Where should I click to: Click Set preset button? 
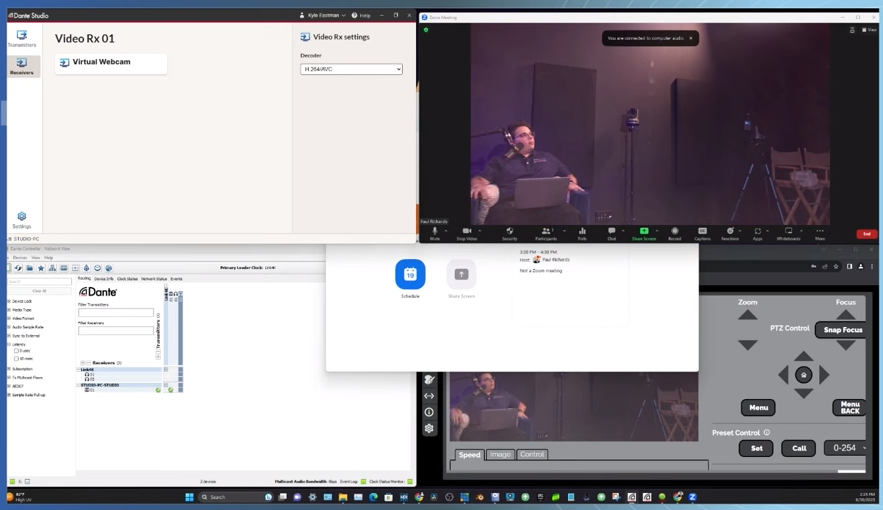756,448
